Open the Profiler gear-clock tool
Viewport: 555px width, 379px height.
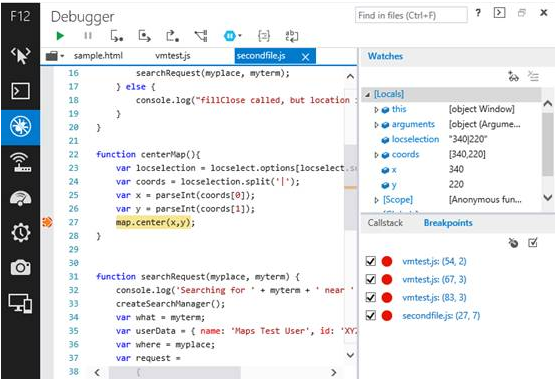coord(21,232)
